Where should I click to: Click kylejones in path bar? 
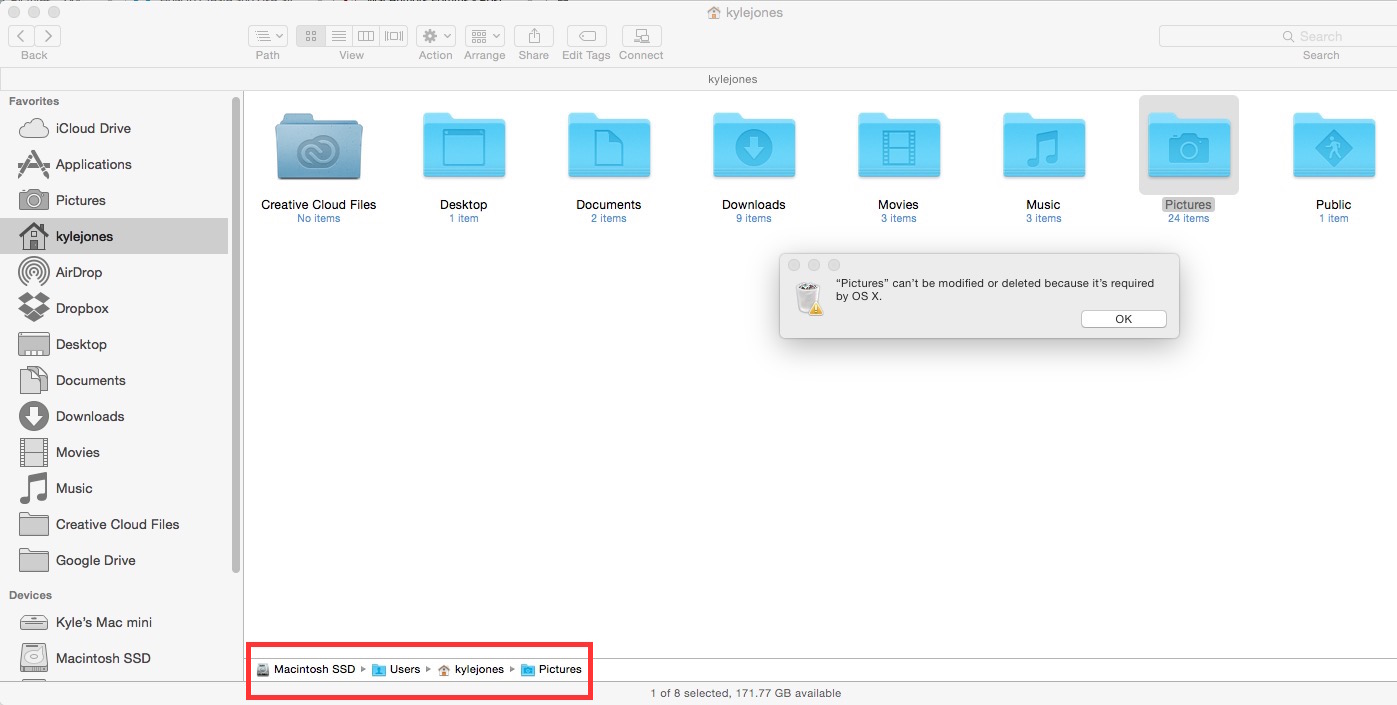(x=470, y=669)
